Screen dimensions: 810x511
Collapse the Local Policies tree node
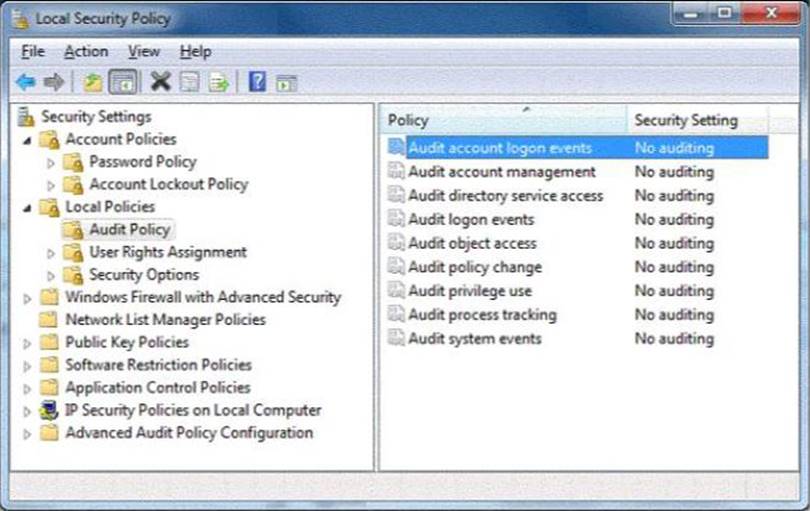coord(28,208)
